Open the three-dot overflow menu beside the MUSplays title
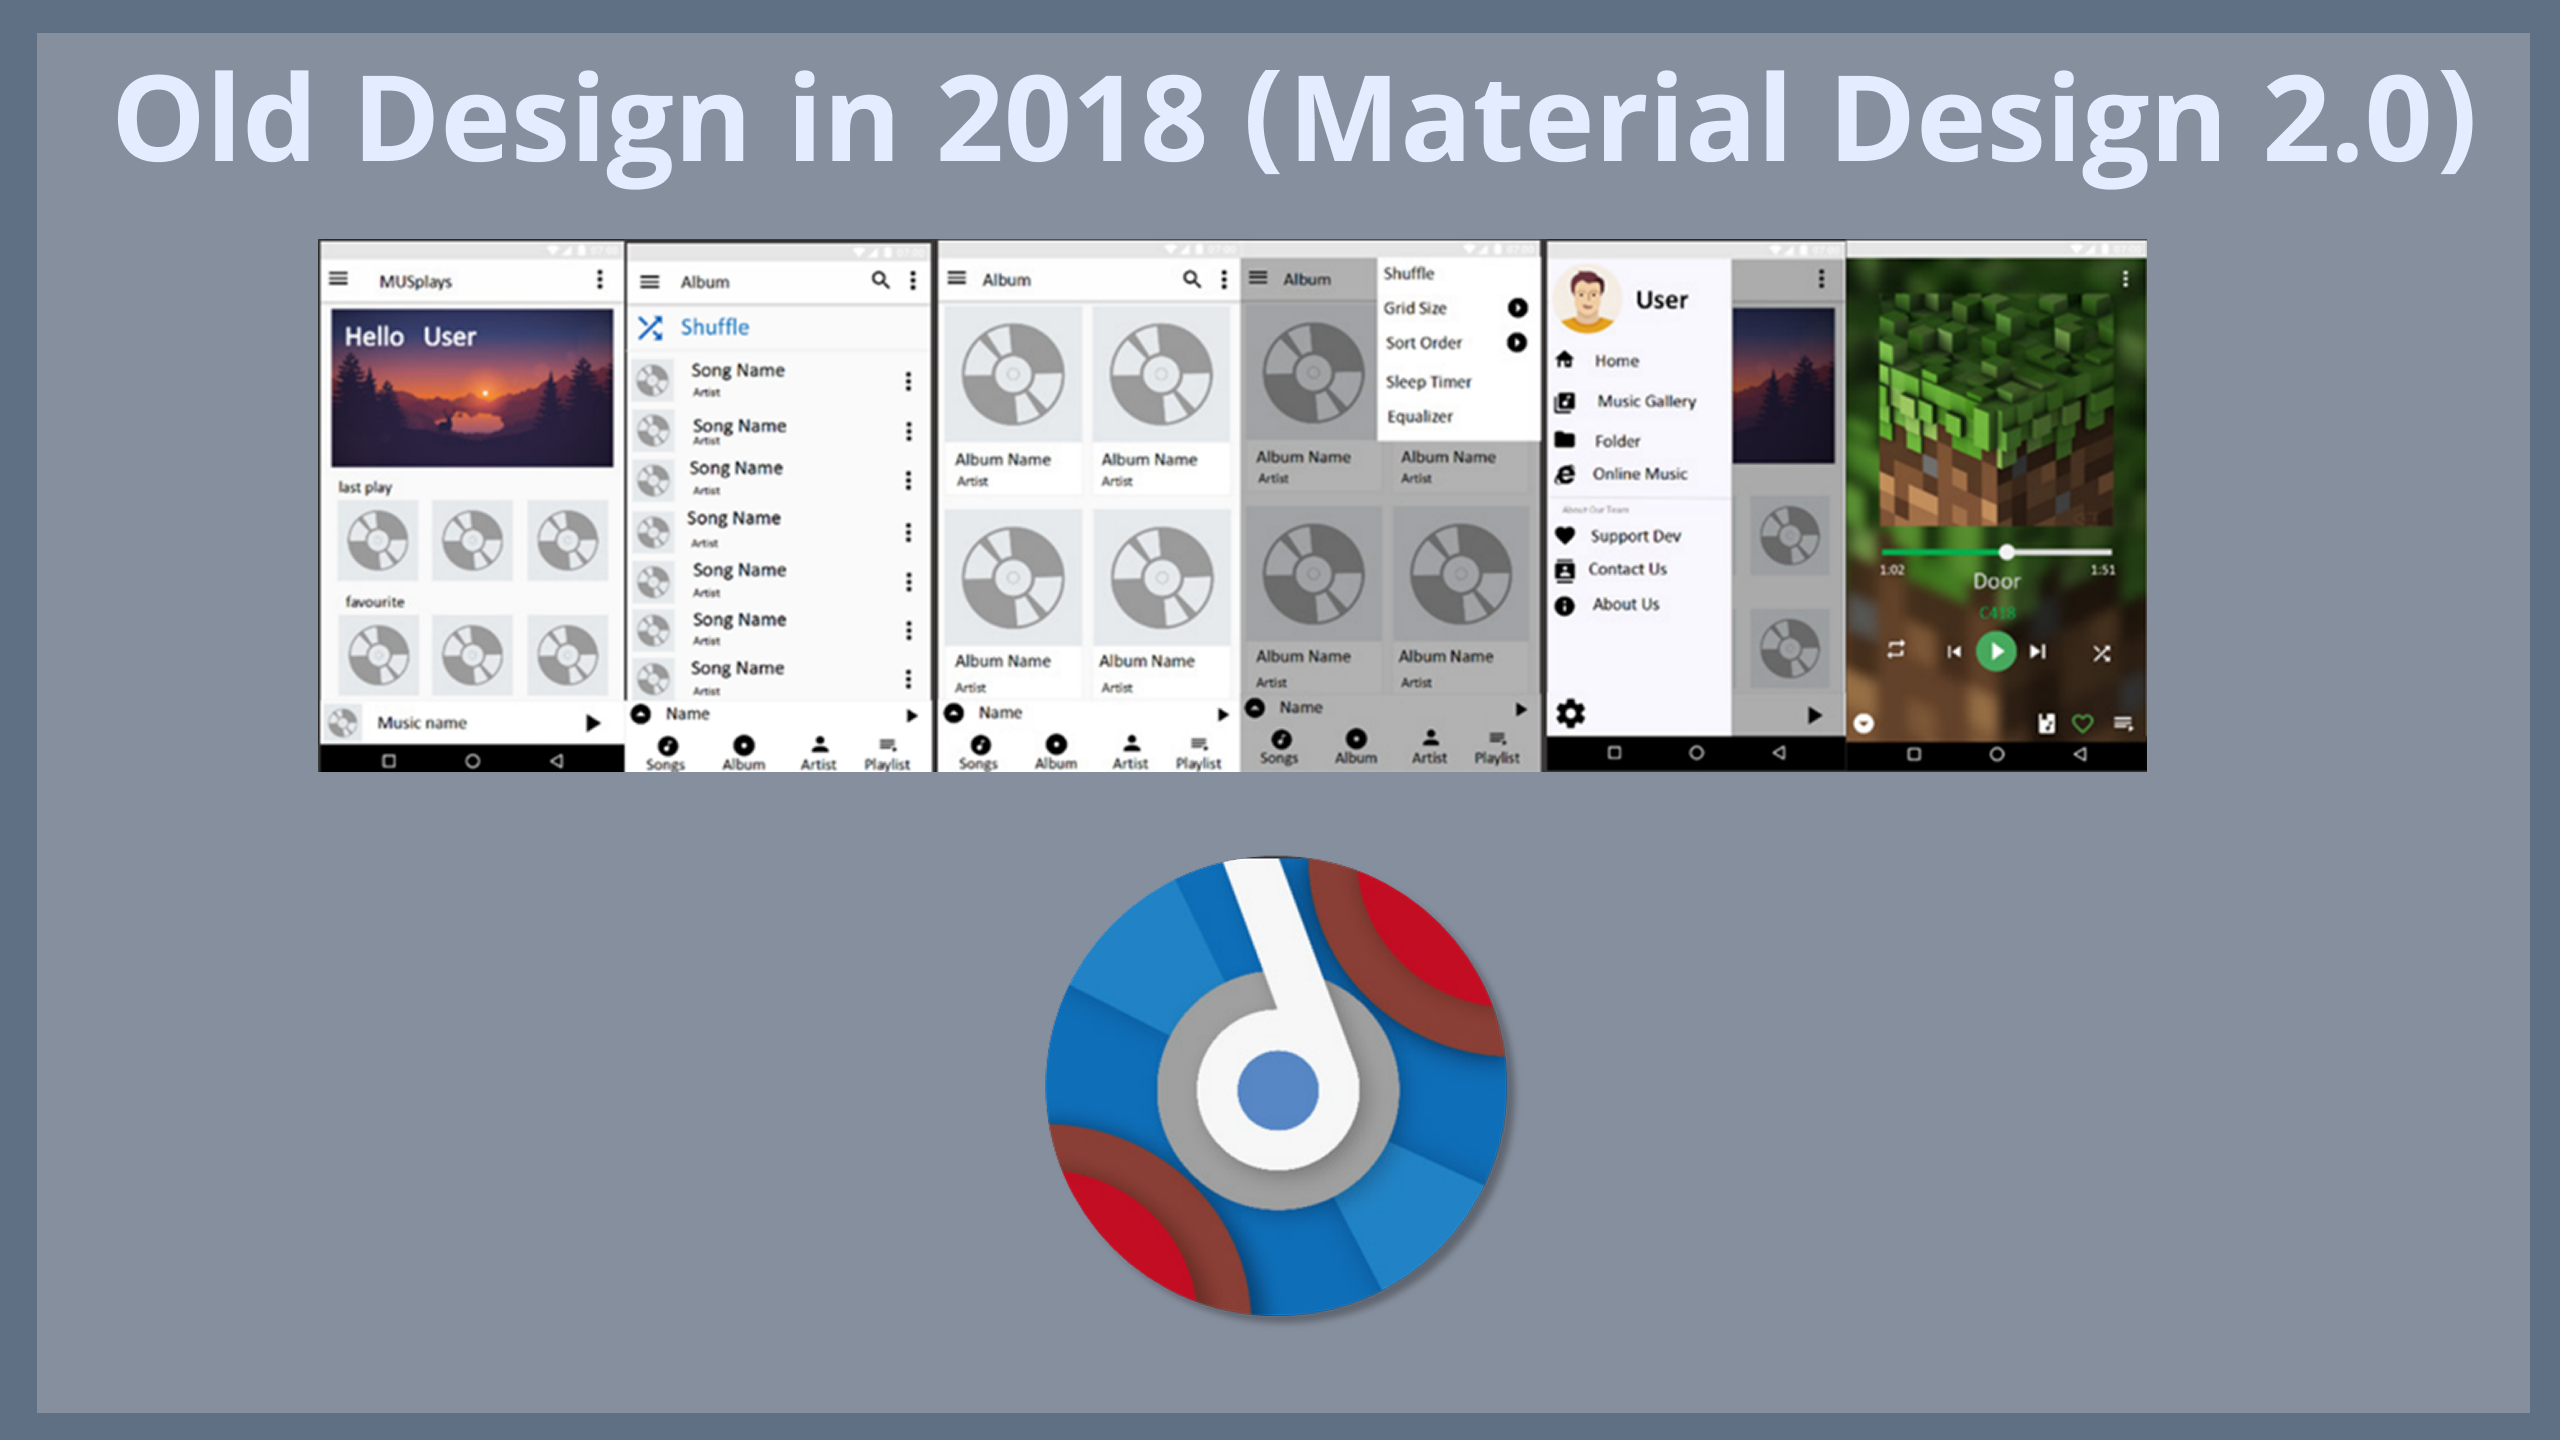This screenshot has height=1440, width=2560. pyautogui.click(x=600, y=279)
